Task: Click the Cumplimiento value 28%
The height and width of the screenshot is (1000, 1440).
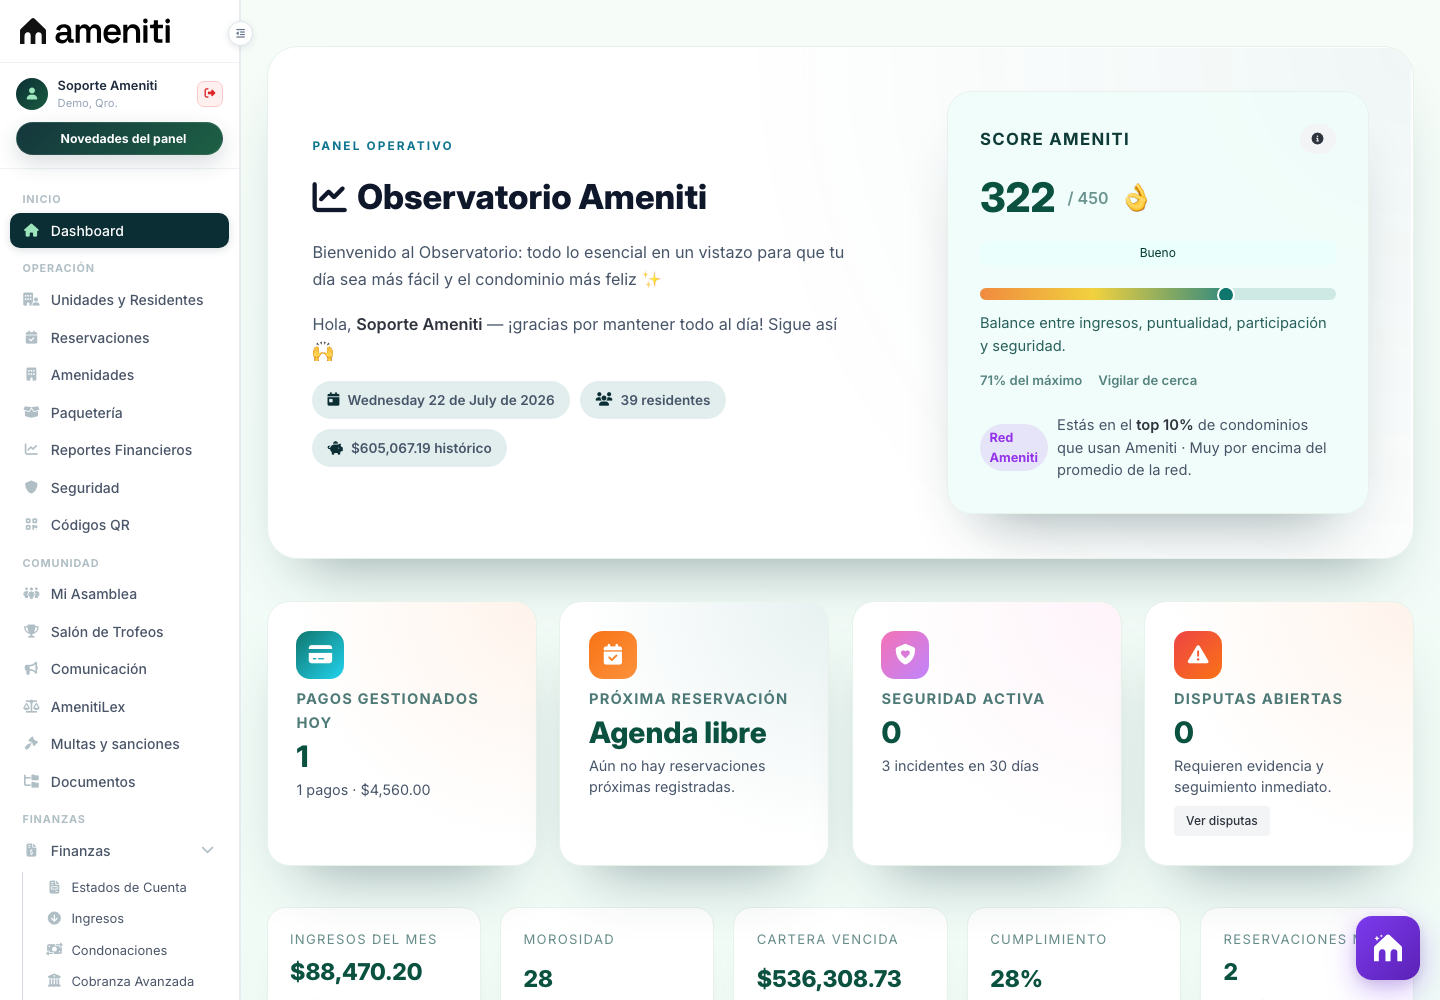Action: click(x=1016, y=979)
